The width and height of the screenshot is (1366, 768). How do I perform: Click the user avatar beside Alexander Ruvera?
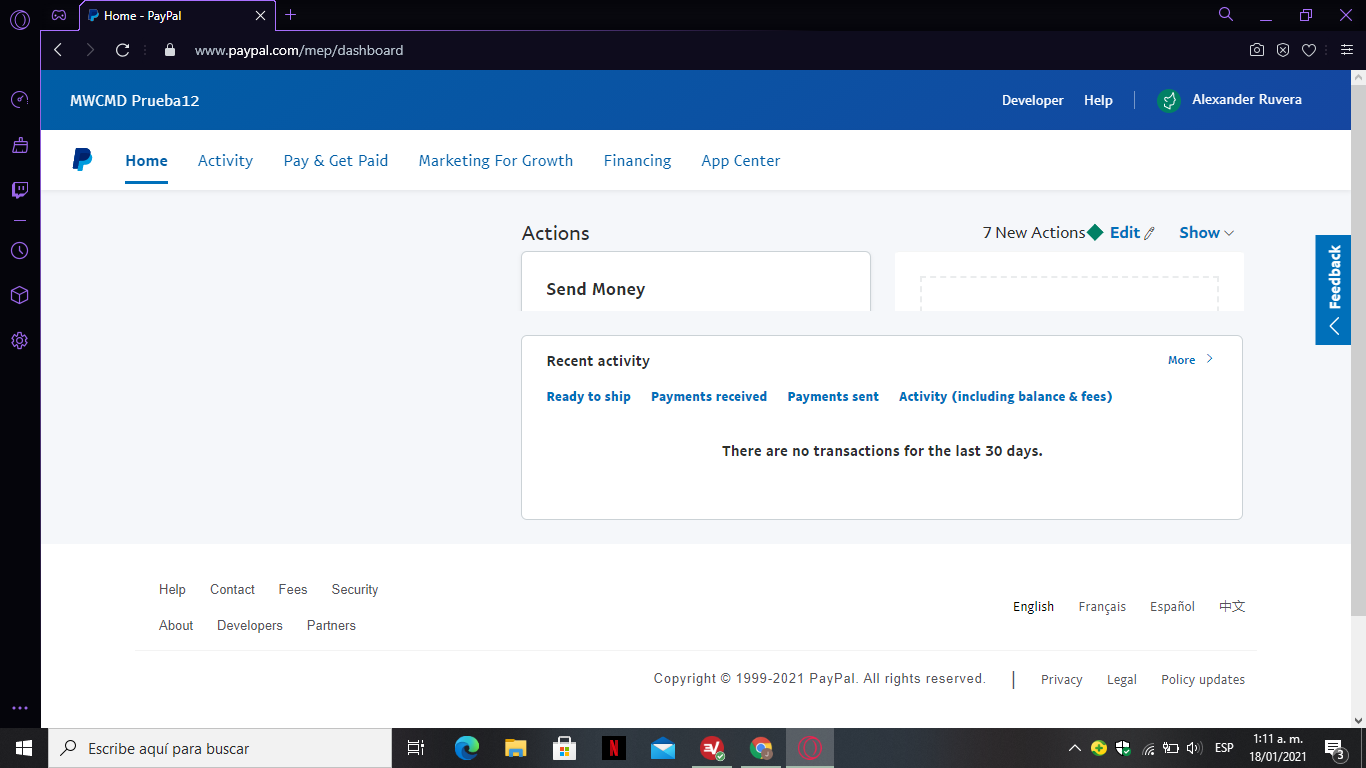click(x=1168, y=100)
